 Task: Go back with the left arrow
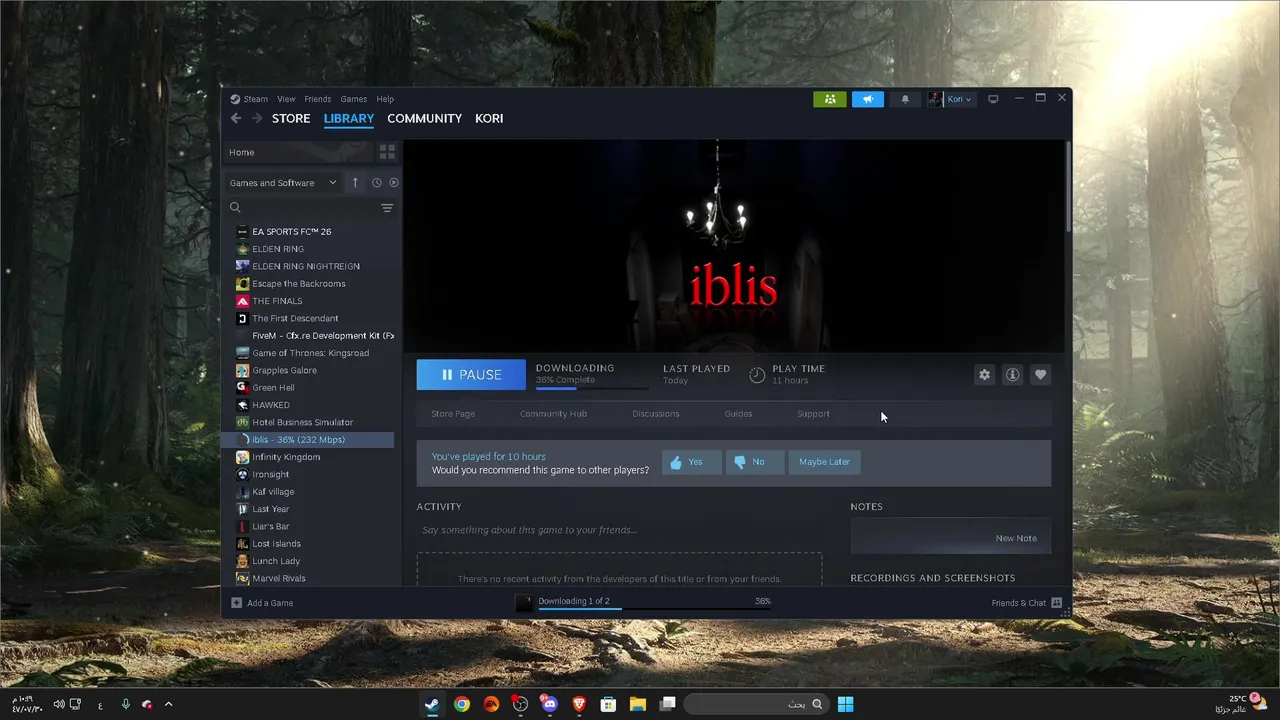click(x=236, y=118)
